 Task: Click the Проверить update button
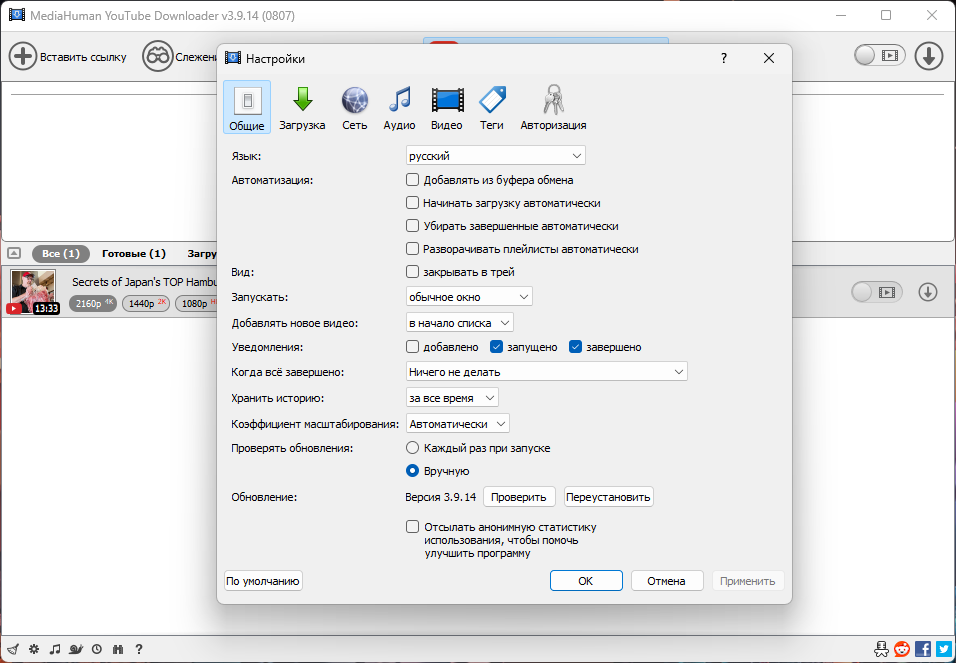point(519,496)
